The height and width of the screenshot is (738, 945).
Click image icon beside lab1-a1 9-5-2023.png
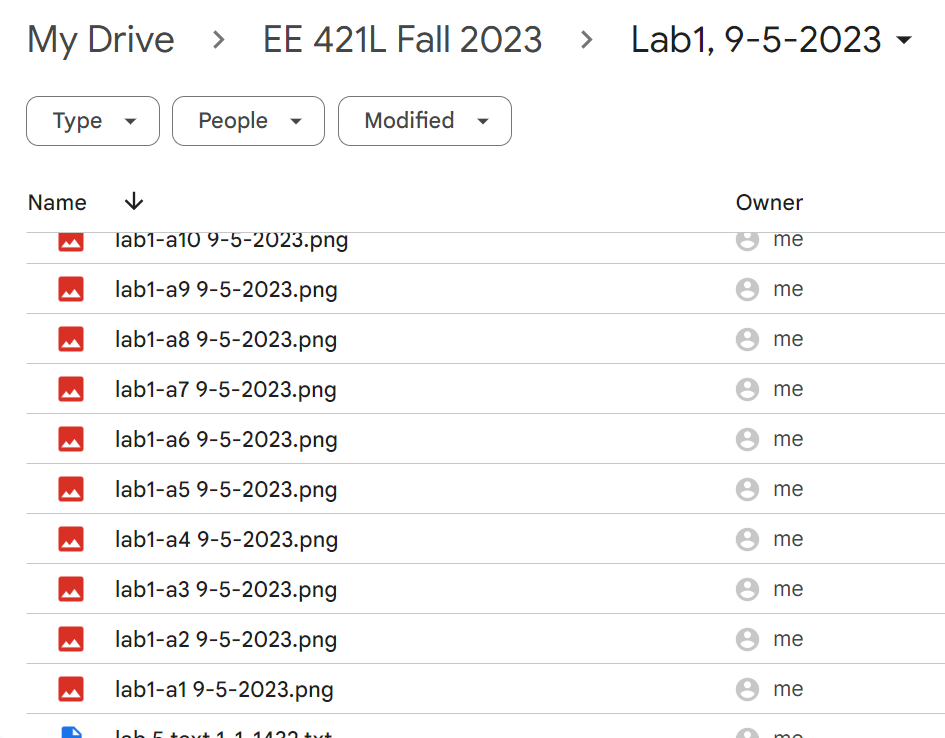coord(71,689)
